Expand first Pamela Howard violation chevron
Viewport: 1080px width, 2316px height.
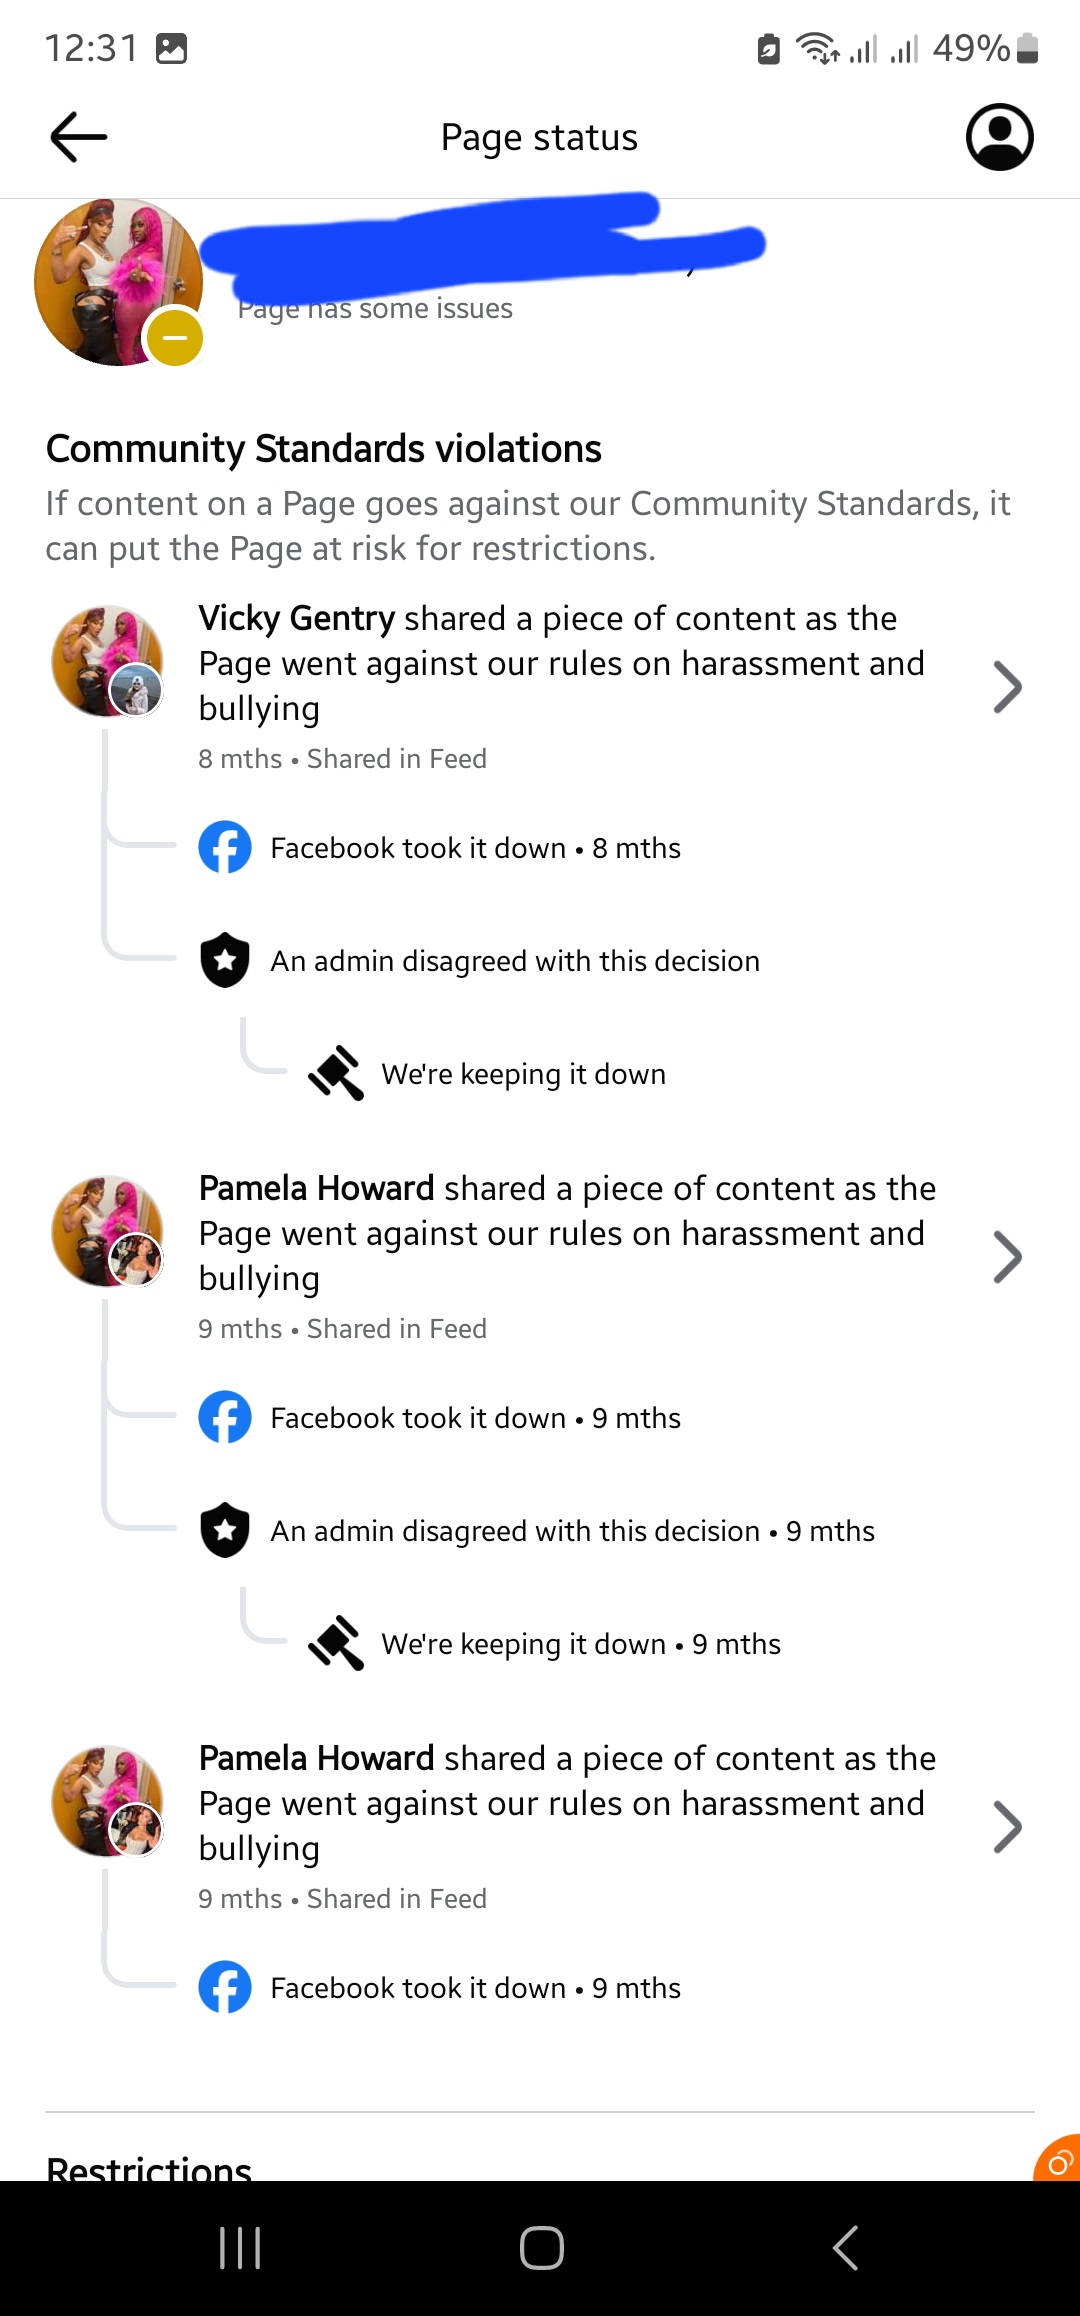[1007, 1257]
